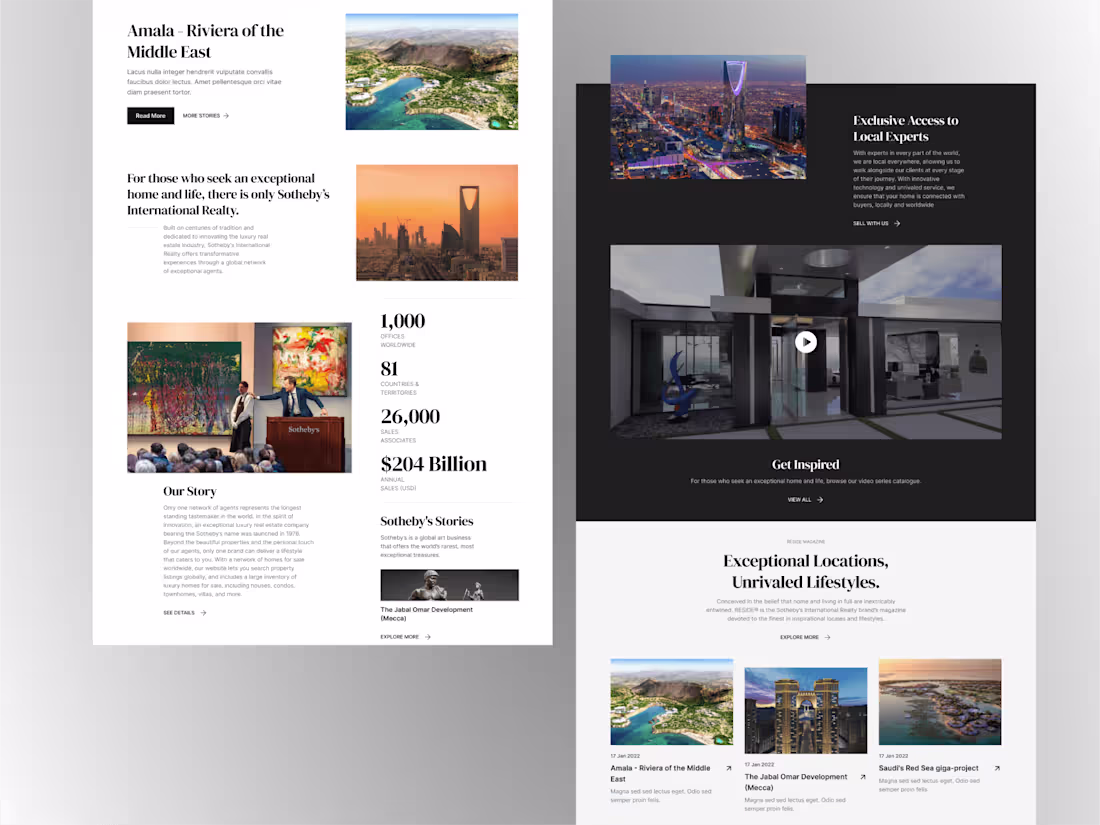Click the '26,000' sales associates statistic
Viewport: 1100px width, 825px height.
[410, 416]
